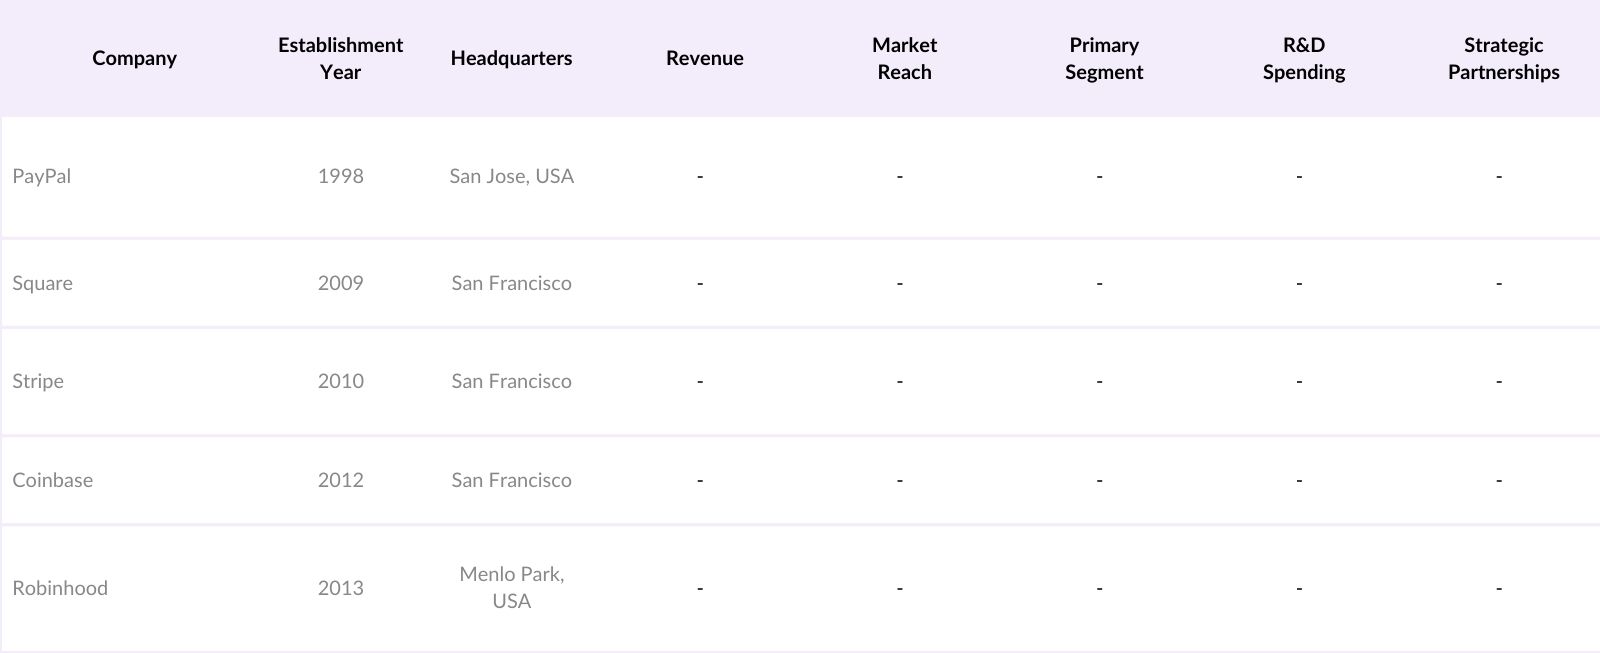1600x653 pixels.
Task: Click the Market Reach column header
Action: pyautogui.click(x=904, y=58)
